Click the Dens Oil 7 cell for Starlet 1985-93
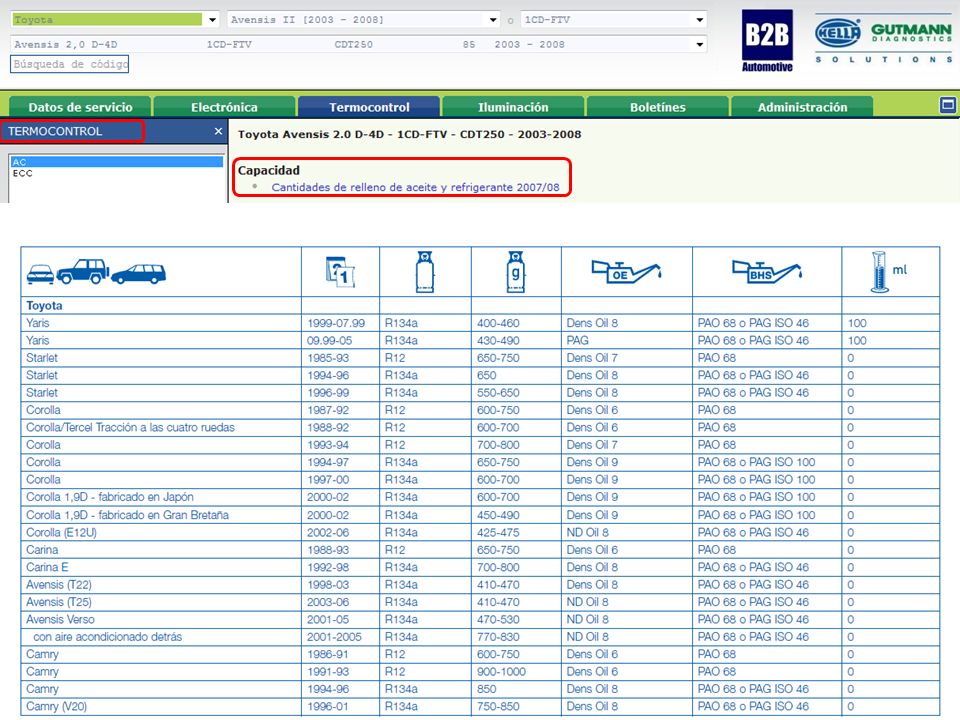 point(592,358)
